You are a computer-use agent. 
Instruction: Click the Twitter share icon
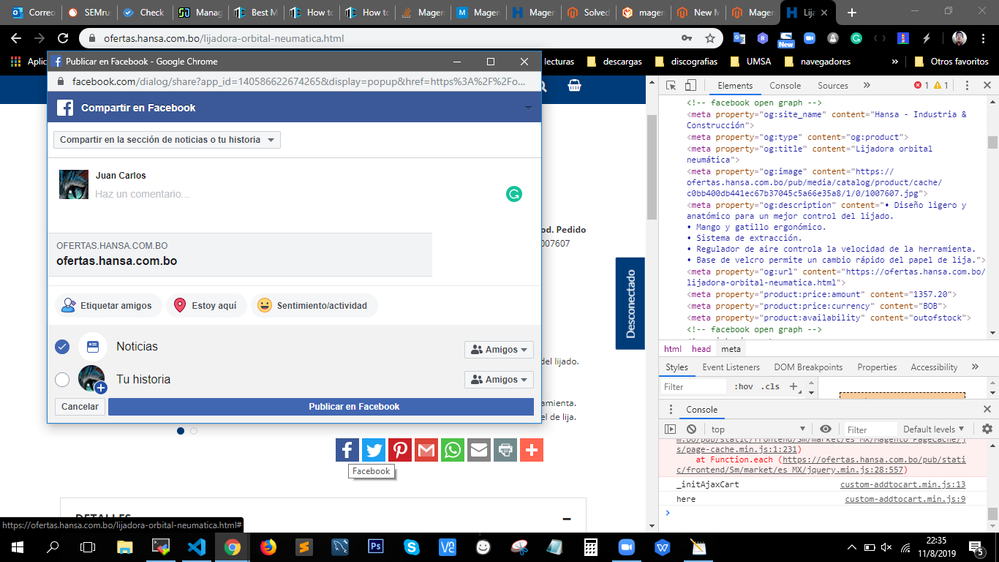tap(374, 450)
